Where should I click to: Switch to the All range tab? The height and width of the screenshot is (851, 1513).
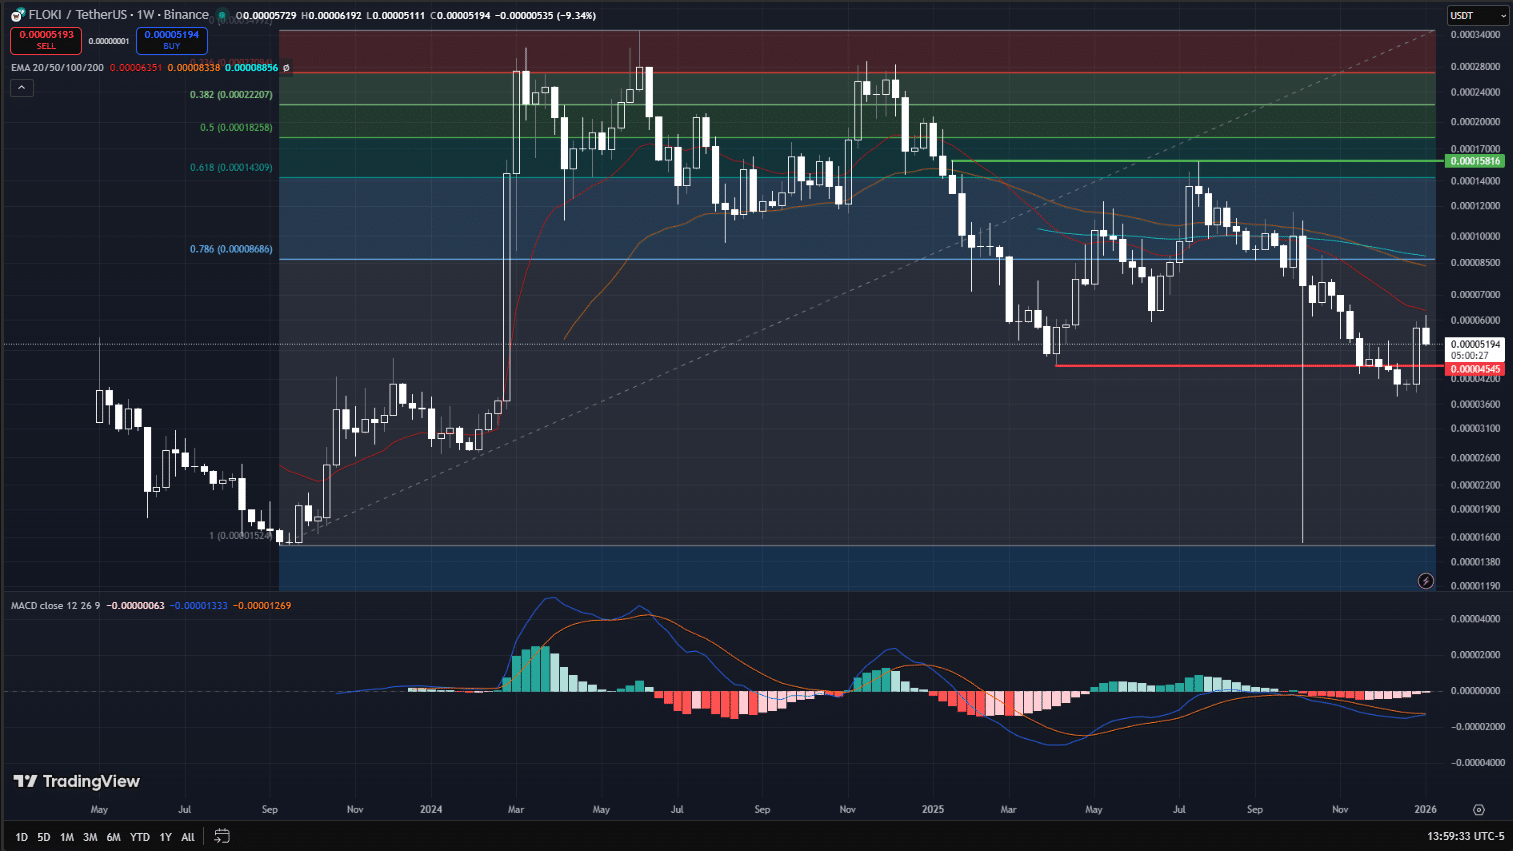[187, 836]
